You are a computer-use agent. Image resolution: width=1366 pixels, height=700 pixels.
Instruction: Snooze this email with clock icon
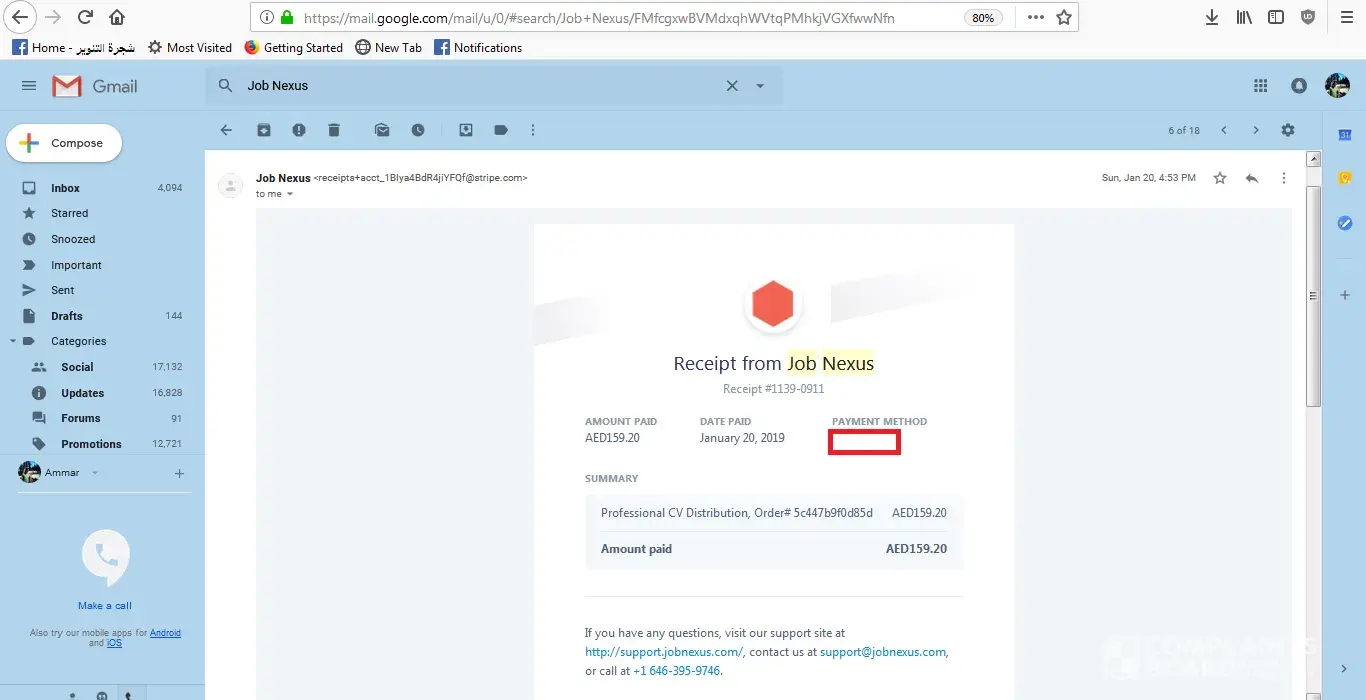pos(418,130)
